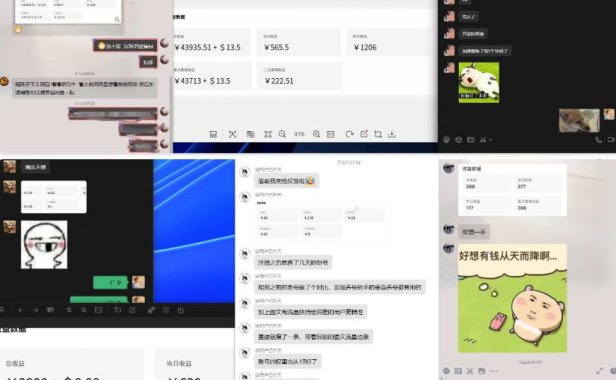
Task: Click the avatar beside the cow sticker
Action: click(449, 68)
